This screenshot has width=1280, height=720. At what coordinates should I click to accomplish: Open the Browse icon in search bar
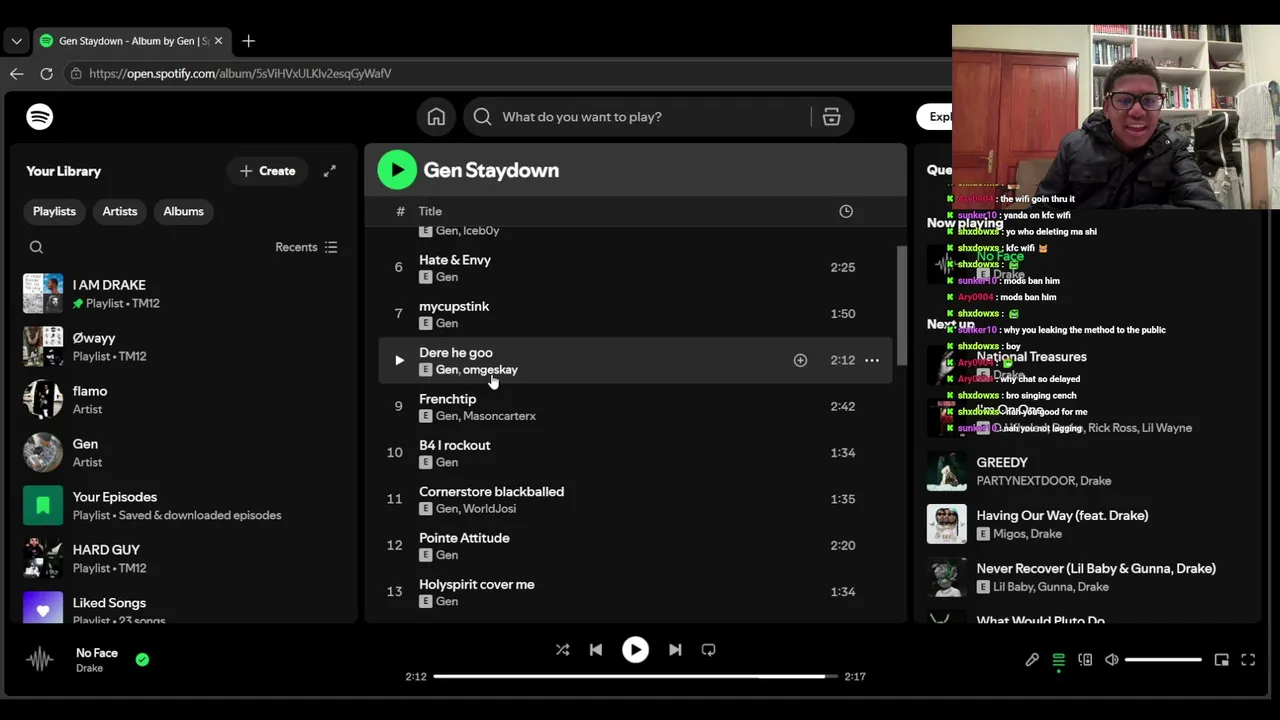[831, 117]
